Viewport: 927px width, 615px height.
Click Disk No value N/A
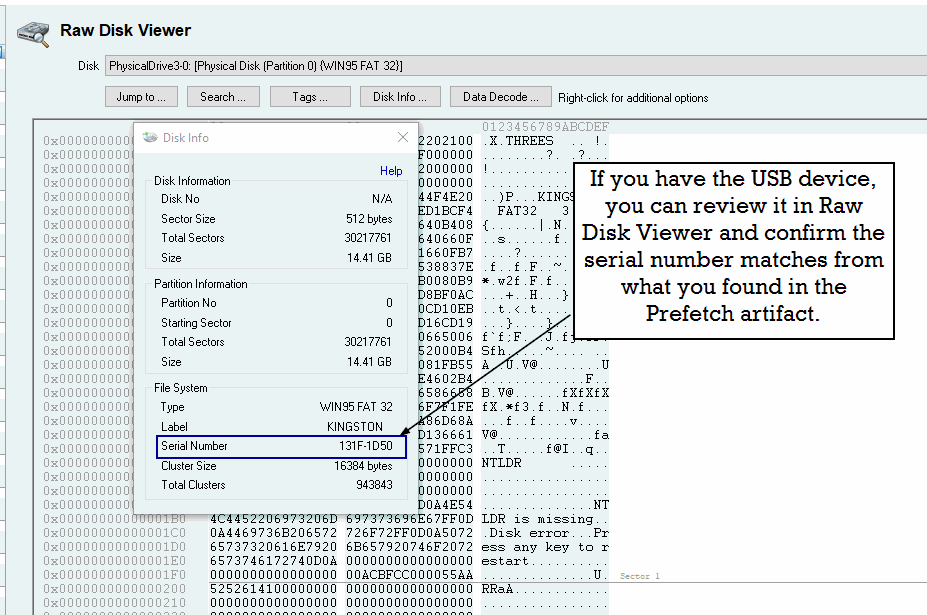pyautogui.click(x=382, y=199)
